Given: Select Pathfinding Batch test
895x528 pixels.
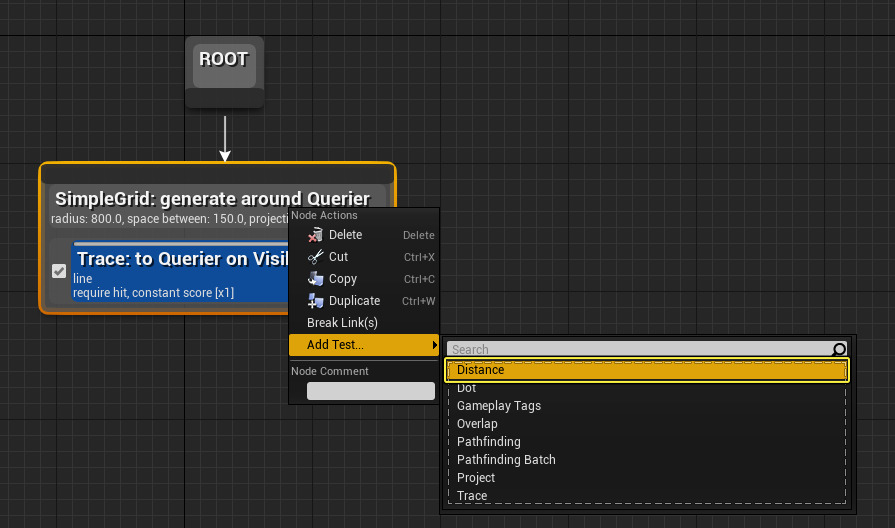Looking at the screenshot, I should click(647, 460).
